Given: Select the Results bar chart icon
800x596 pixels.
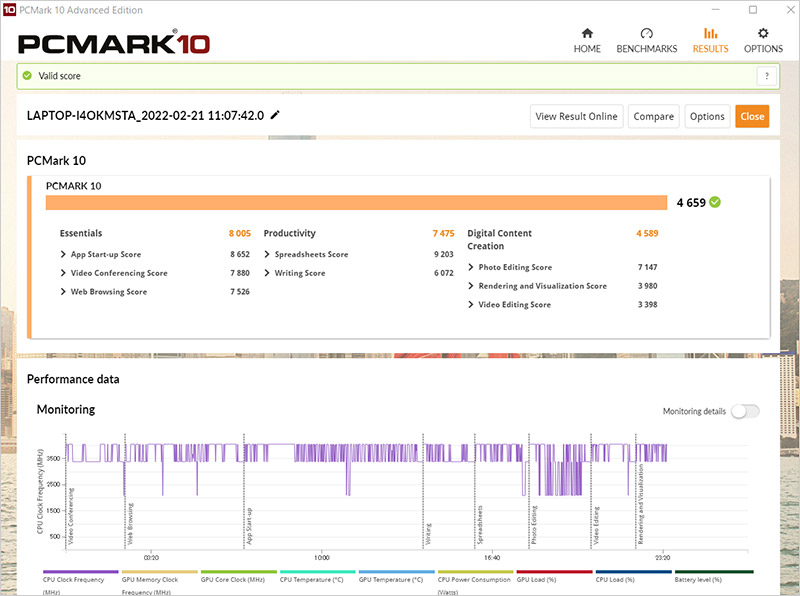Looking at the screenshot, I should [710, 33].
